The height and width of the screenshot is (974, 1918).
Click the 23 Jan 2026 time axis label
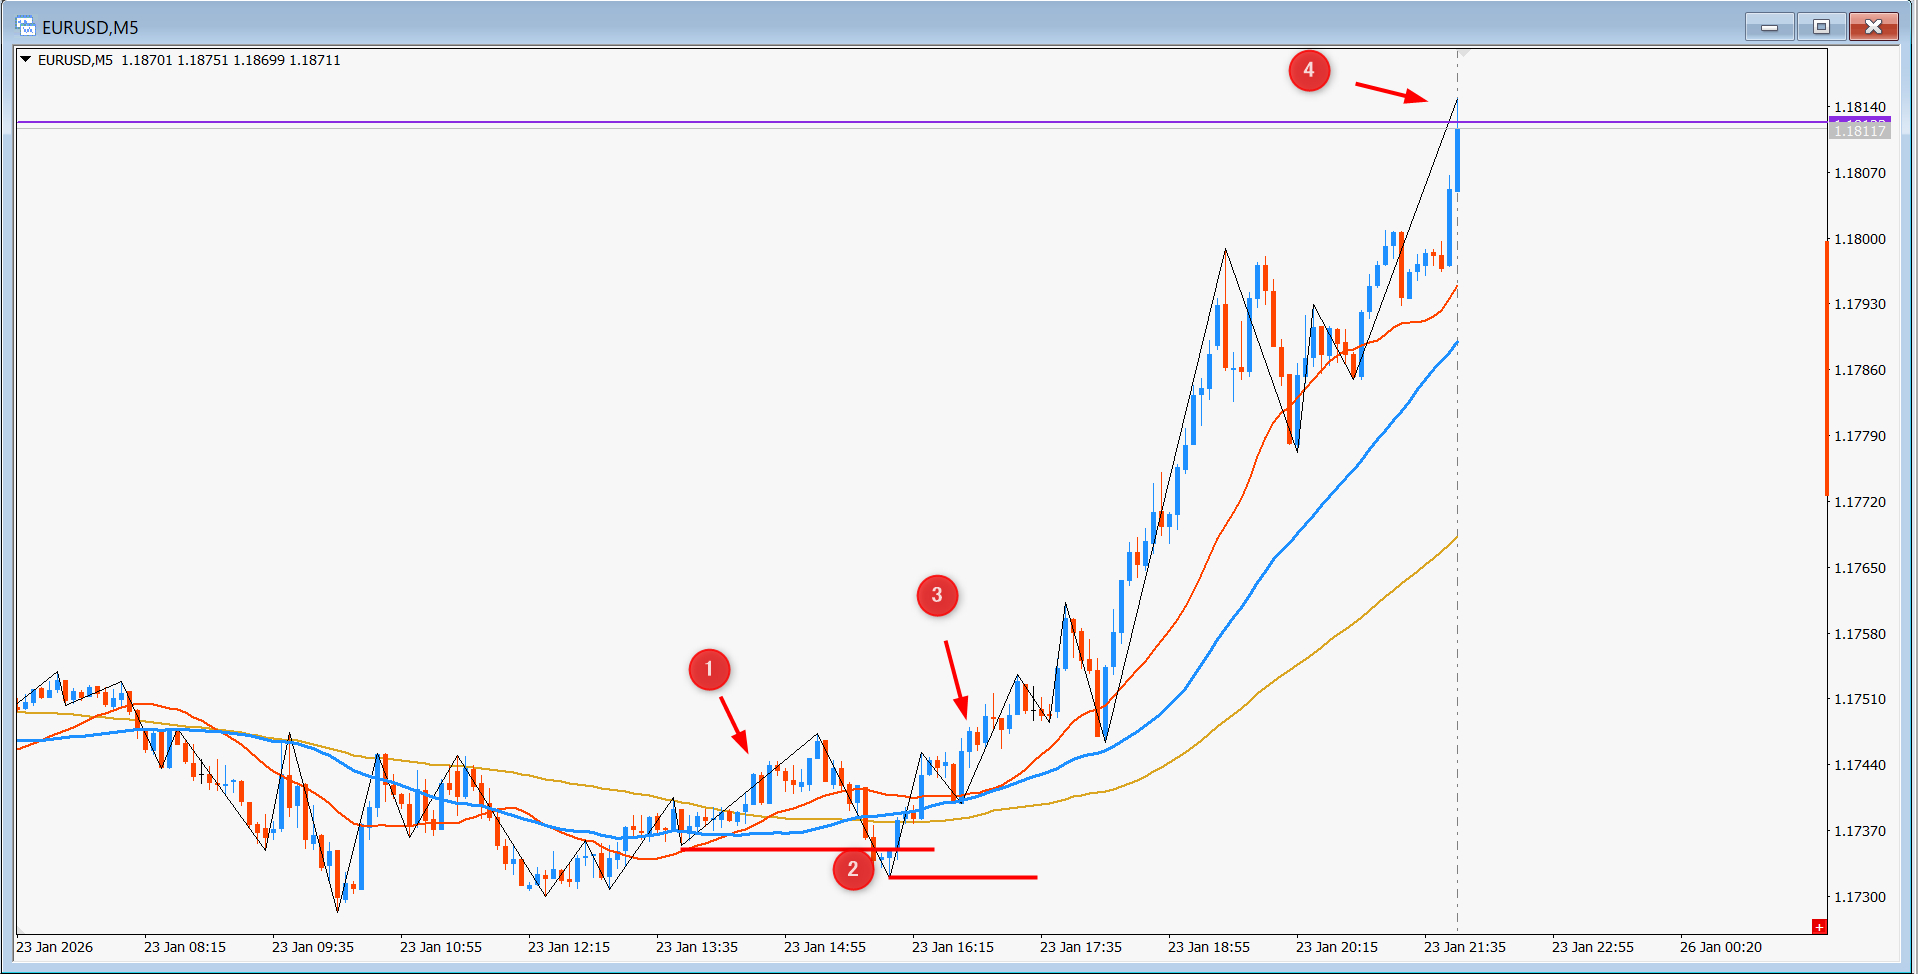click(x=54, y=946)
